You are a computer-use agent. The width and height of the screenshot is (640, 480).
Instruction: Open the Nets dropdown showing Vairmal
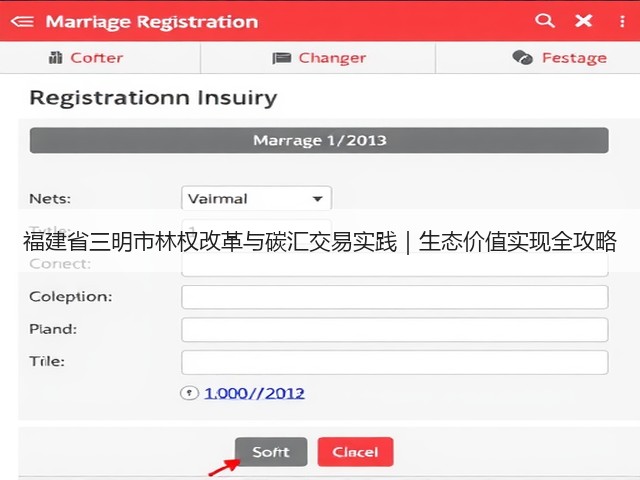point(256,199)
